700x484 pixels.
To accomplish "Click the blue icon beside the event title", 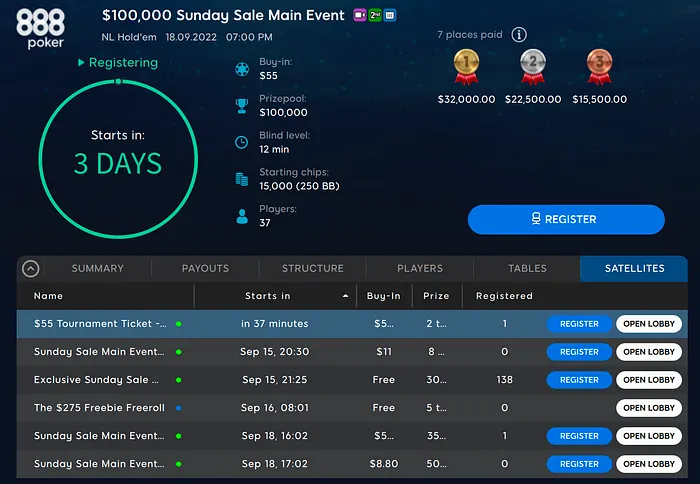I will click(389, 16).
